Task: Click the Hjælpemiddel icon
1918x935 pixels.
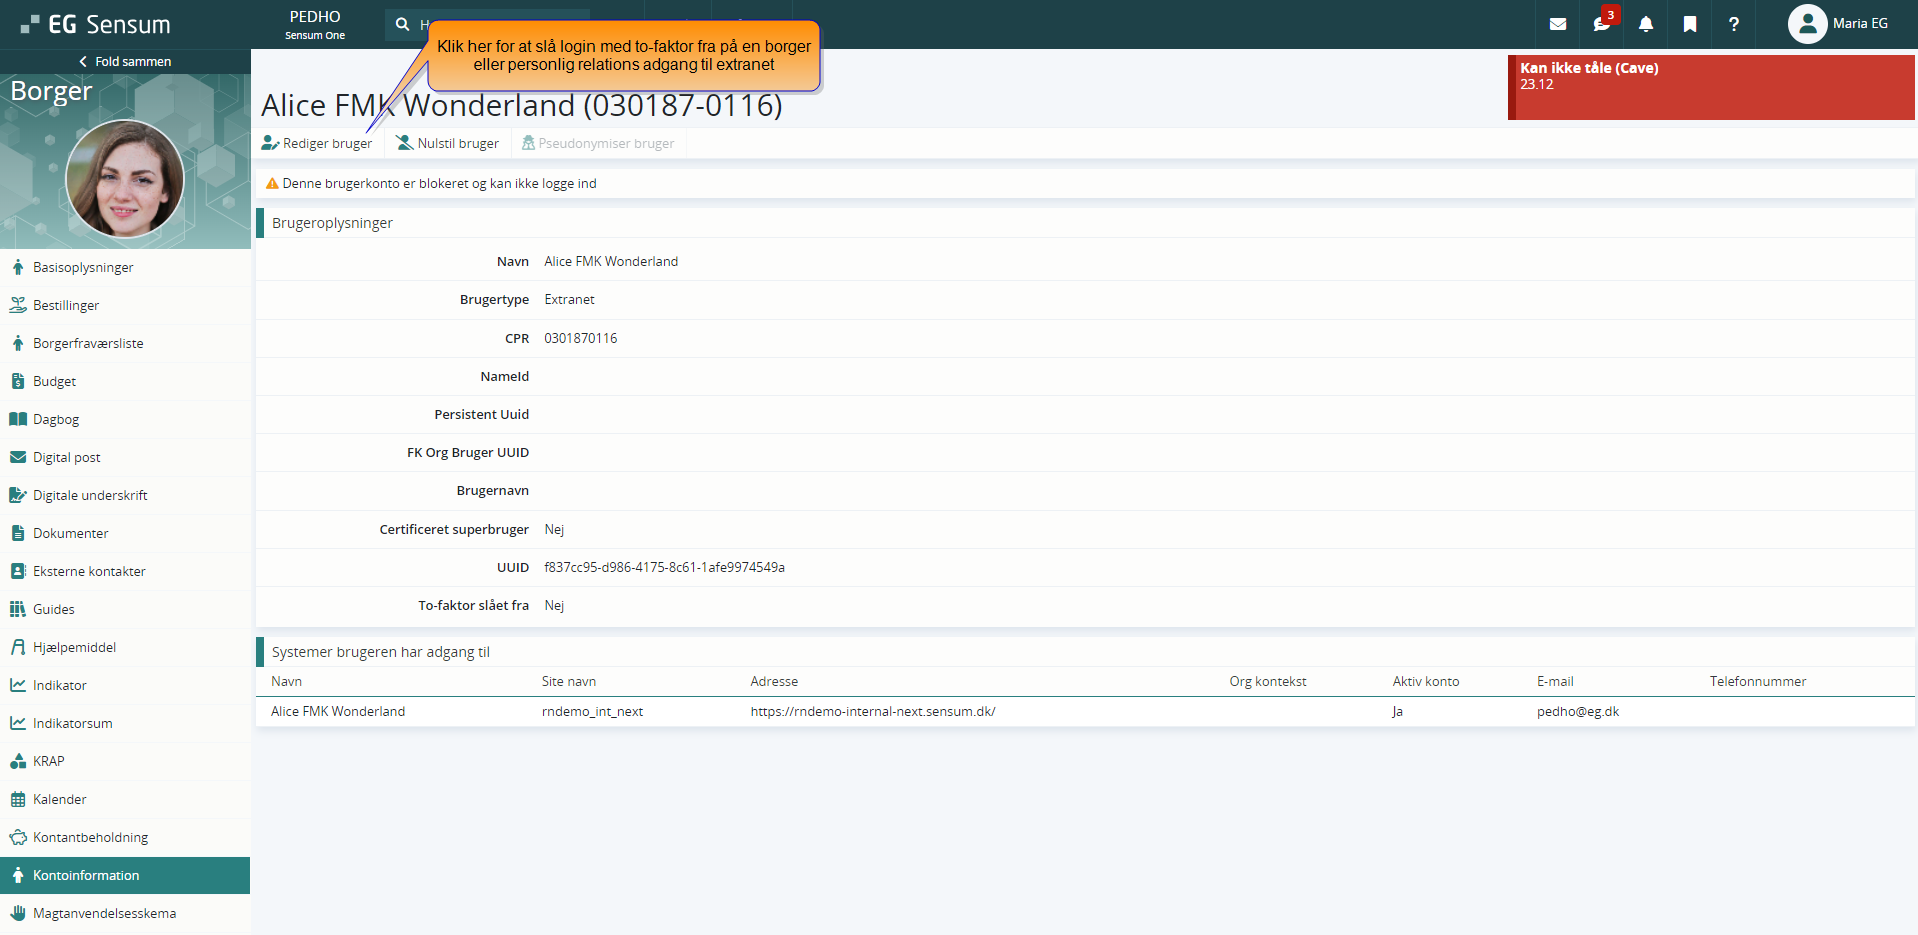Action: coord(18,647)
